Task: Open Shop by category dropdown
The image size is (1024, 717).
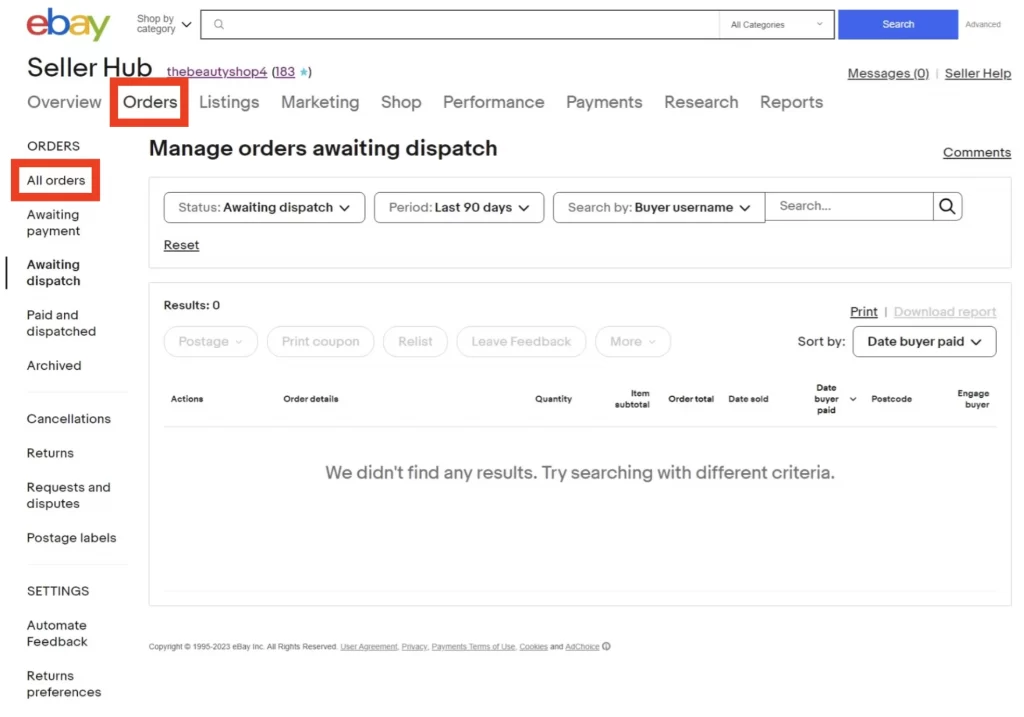Action: click(164, 24)
